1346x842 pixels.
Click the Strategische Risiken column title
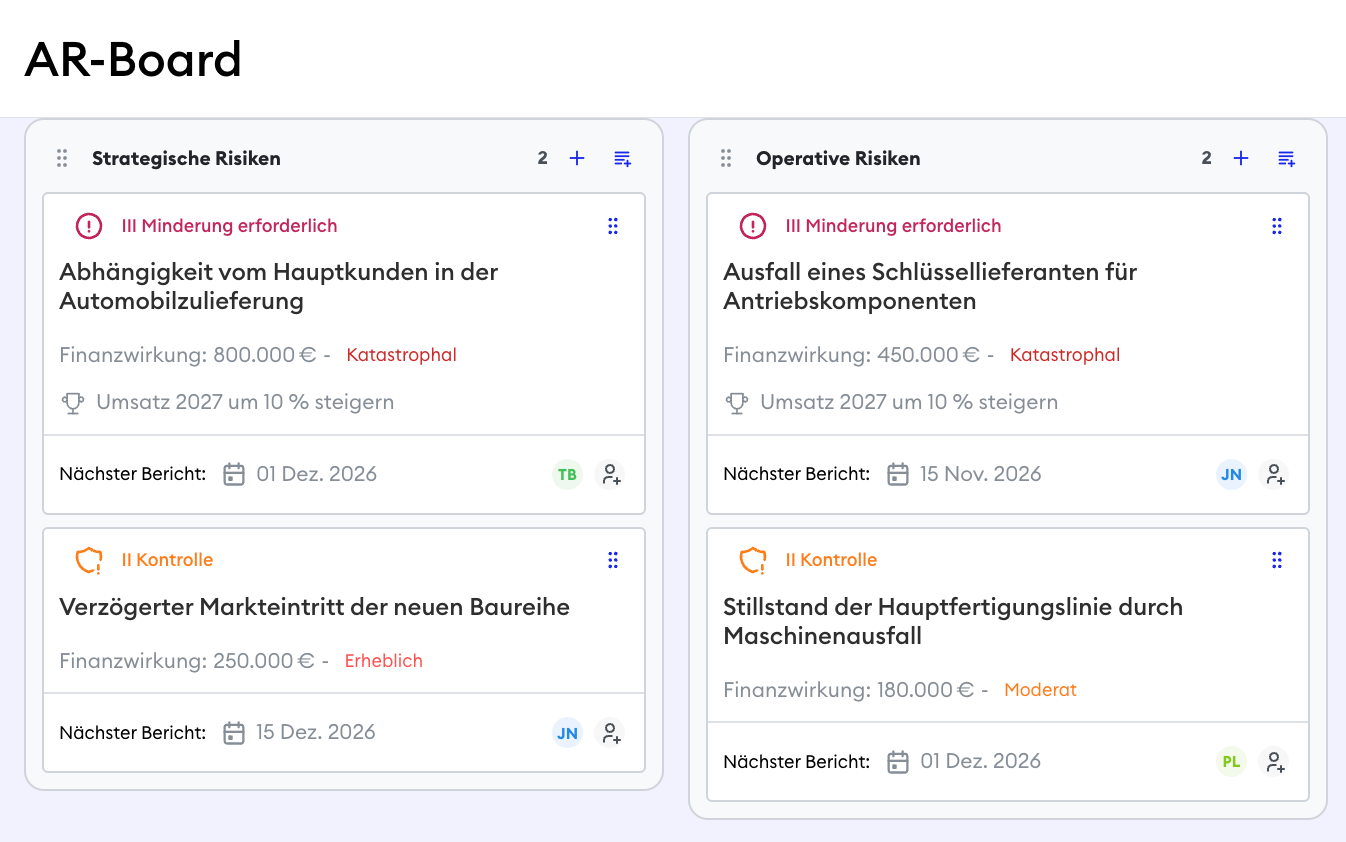pyautogui.click(x=186, y=158)
